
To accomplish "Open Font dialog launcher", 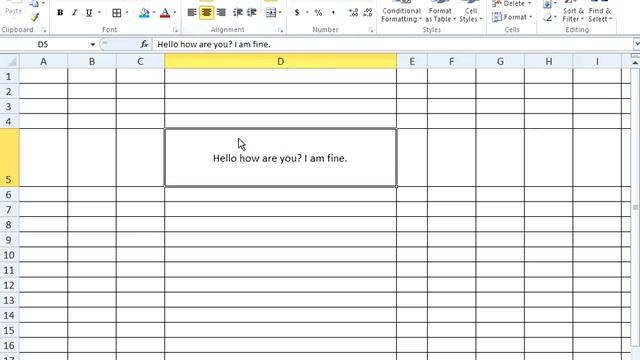I will [175, 30].
